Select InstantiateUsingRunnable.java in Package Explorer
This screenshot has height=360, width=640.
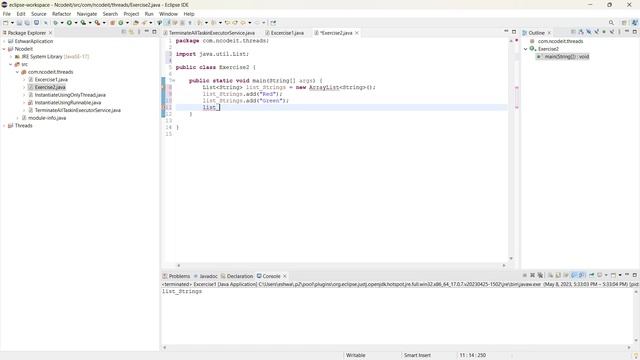pos(68,102)
